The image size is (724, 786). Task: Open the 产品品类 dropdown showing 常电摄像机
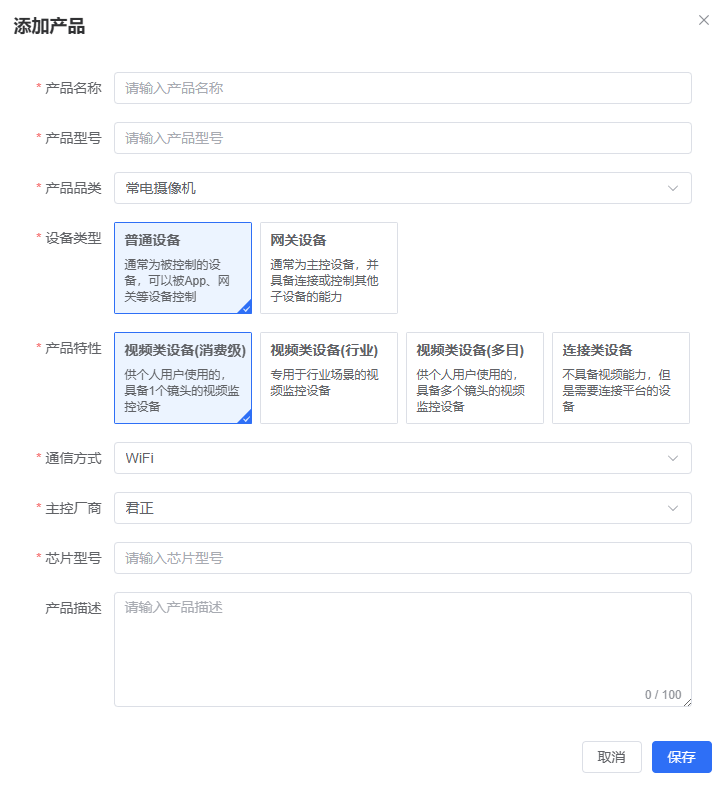click(403, 188)
